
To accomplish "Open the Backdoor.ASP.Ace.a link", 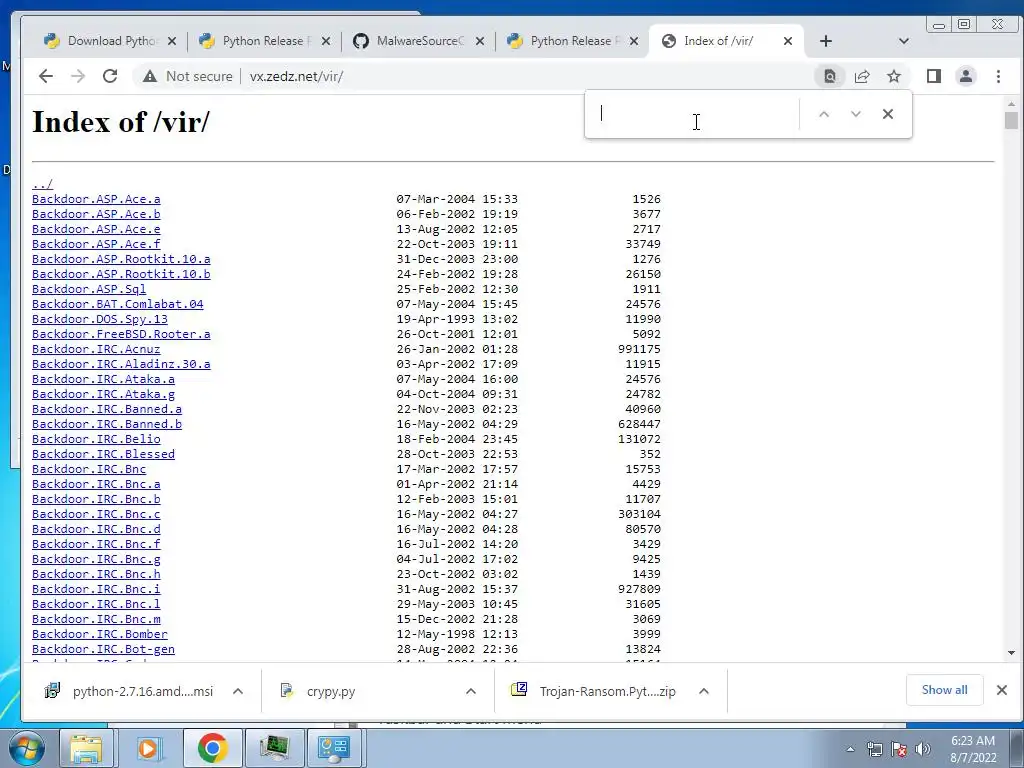I will tap(96, 199).
